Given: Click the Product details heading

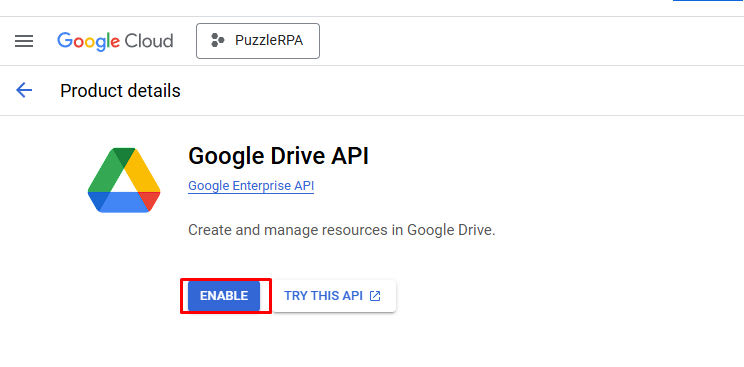Looking at the screenshot, I should (120, 90).
